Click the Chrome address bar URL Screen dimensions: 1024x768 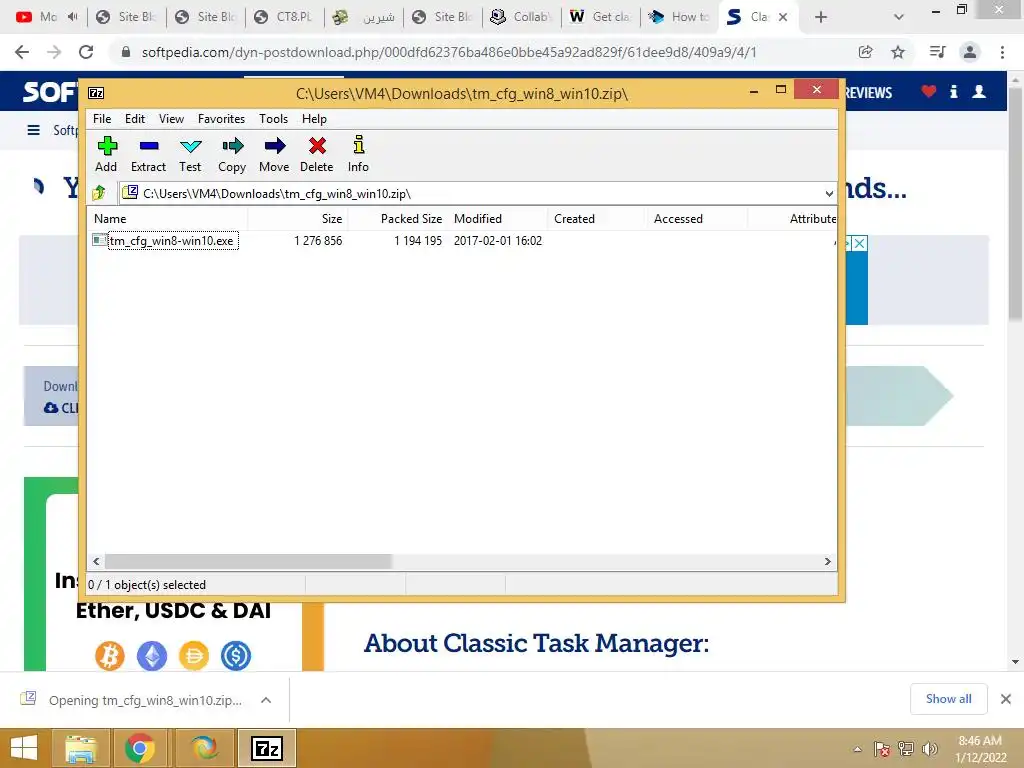[x=449, y=52]
